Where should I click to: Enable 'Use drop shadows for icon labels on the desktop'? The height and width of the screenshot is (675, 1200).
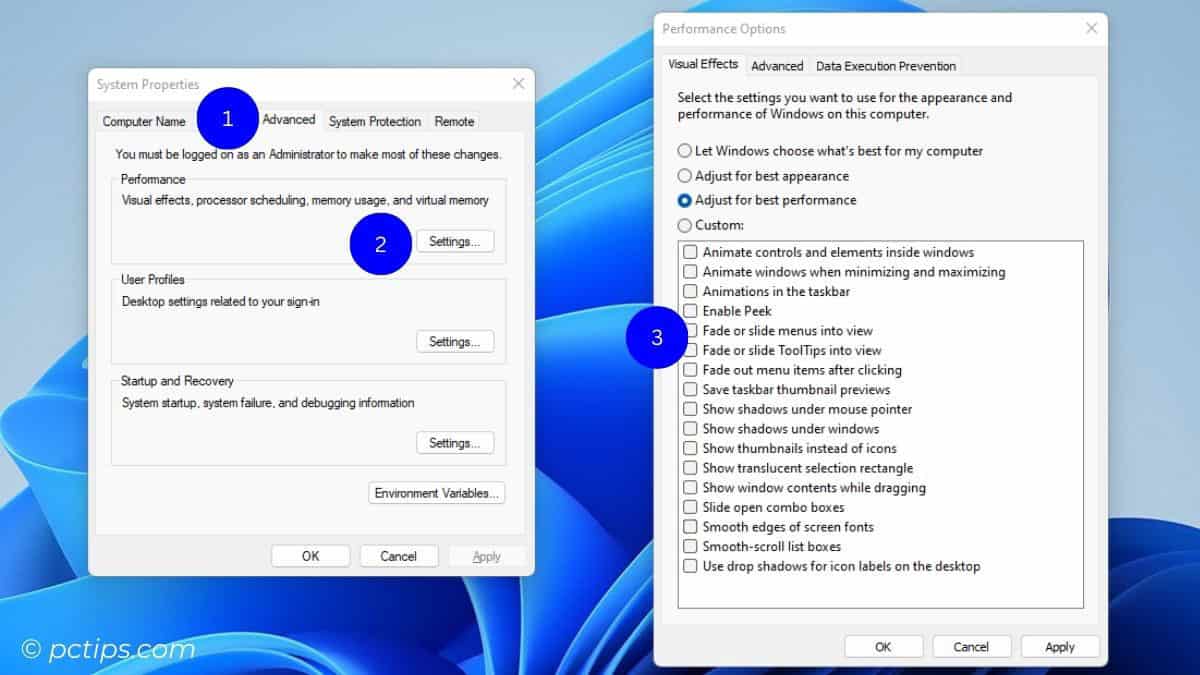click(689, 566)
